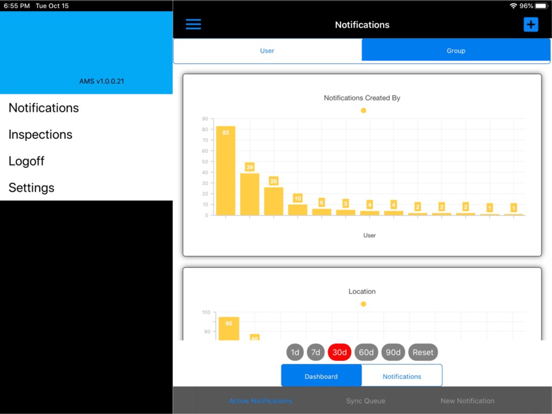Click the Location chart title
Screen dimensions: 552x414
pos(362,291)
